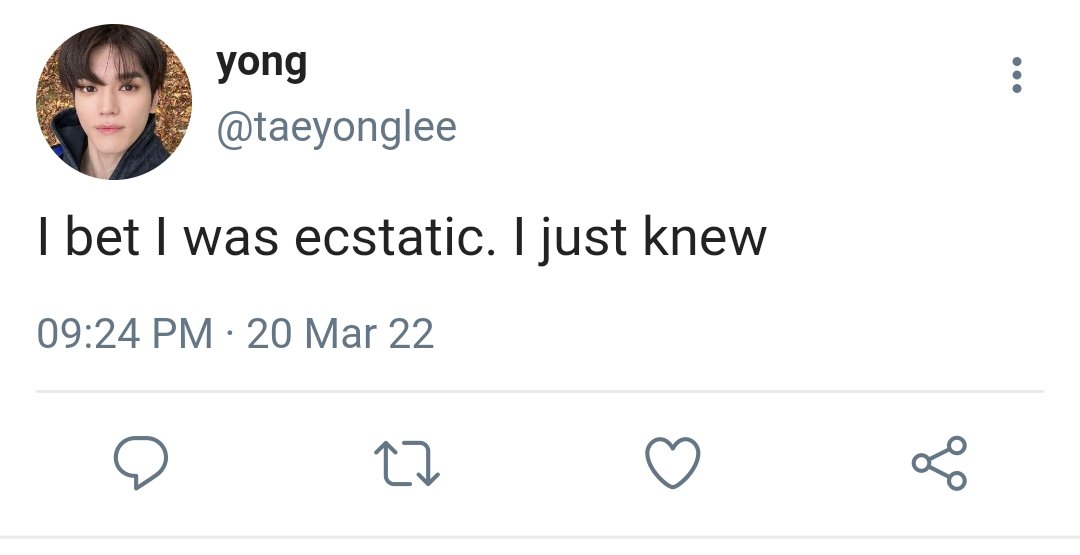Tap the repost arrows below the timestamp
The height and width of the screenshot is (555, 1080).
pyautogui.click(x=406, y=463)
